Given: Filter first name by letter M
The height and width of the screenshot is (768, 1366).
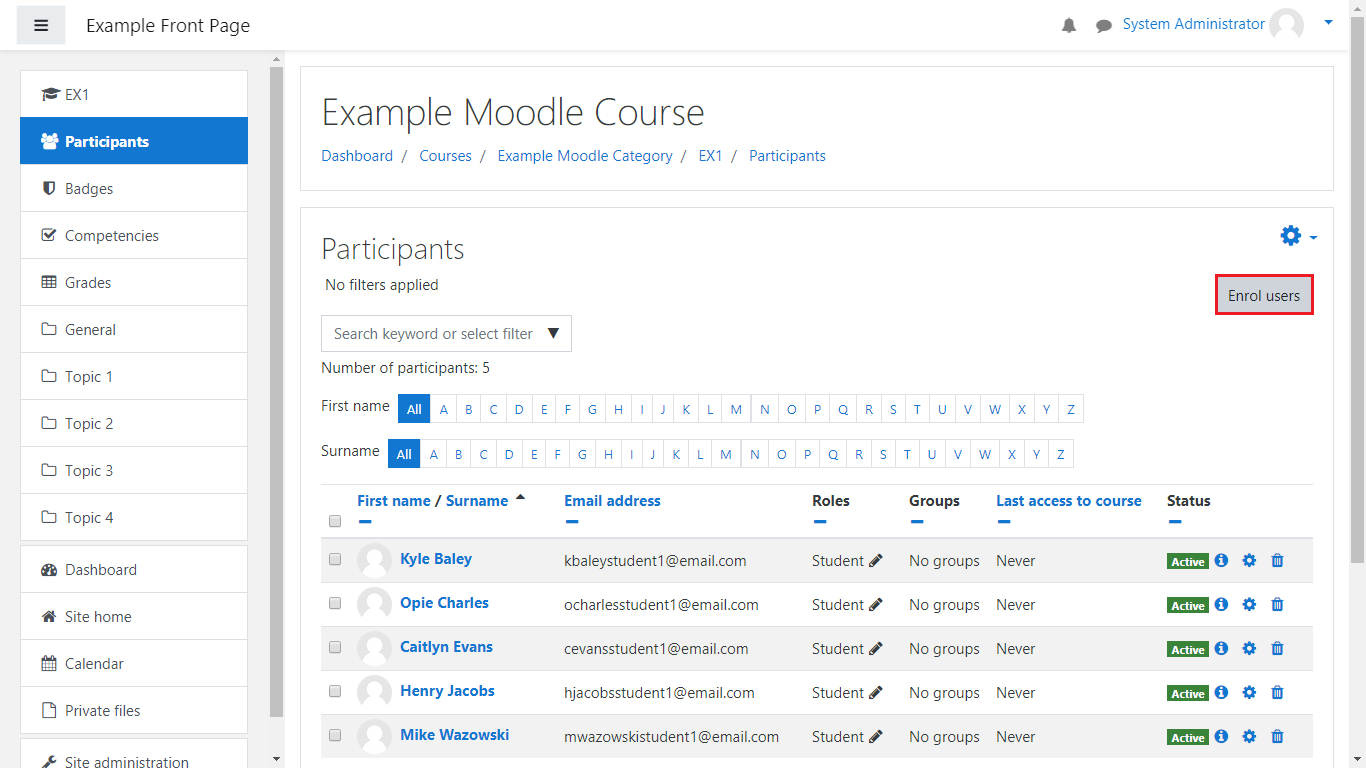Looking at the screenshot, I should pyautogui.click(x=736, y=409).
